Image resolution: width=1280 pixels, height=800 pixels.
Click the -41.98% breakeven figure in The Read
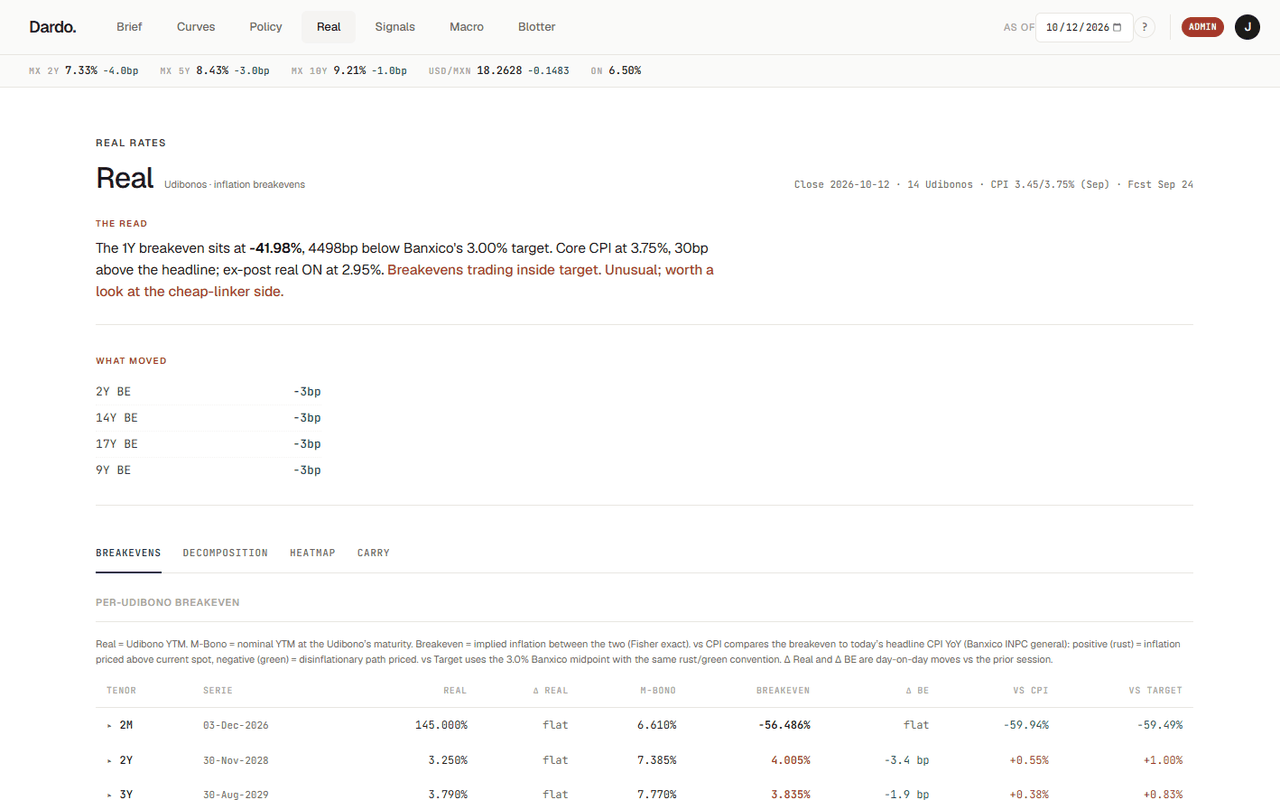[276, 248]
